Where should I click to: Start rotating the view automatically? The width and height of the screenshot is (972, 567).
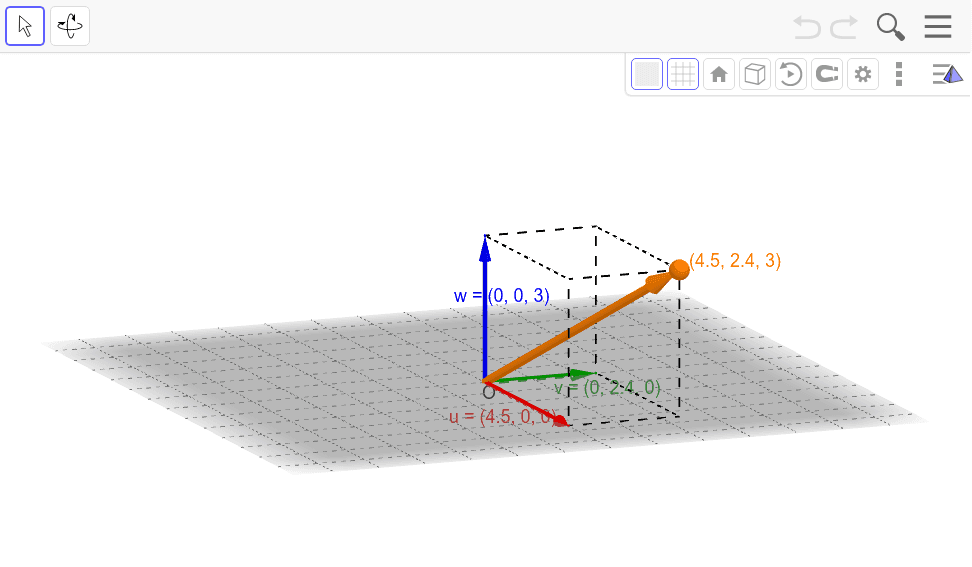point(790,74)
